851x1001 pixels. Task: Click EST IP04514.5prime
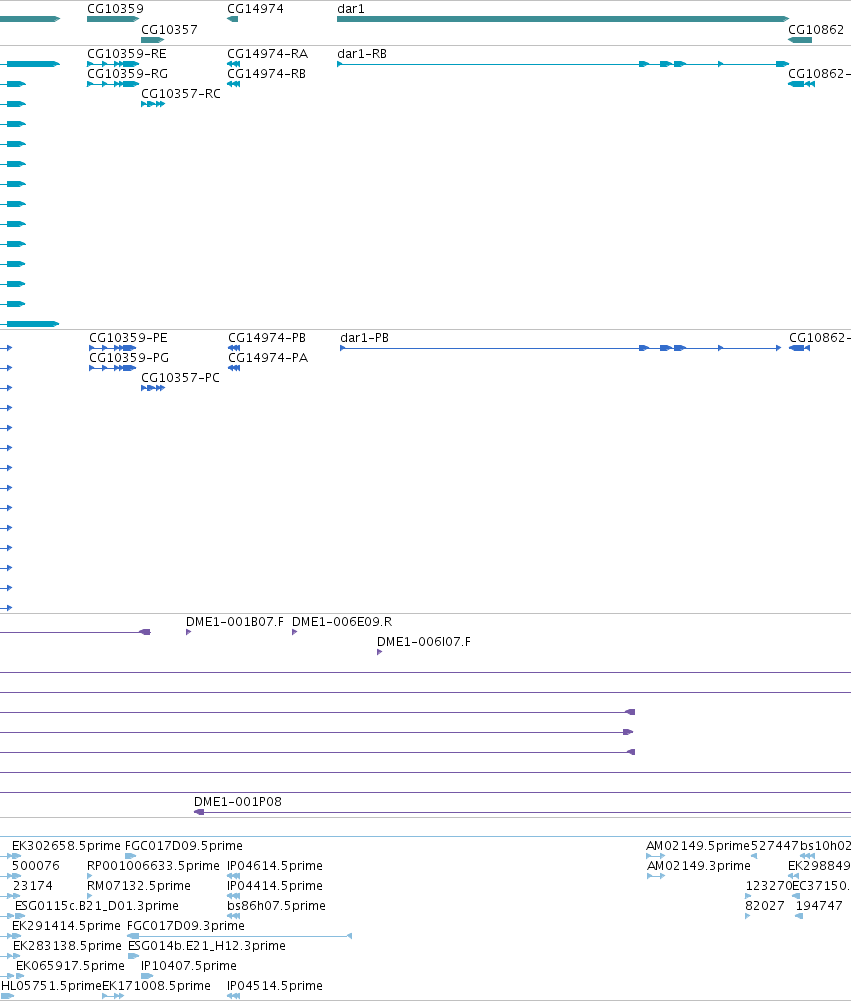[x=275, y=986]
